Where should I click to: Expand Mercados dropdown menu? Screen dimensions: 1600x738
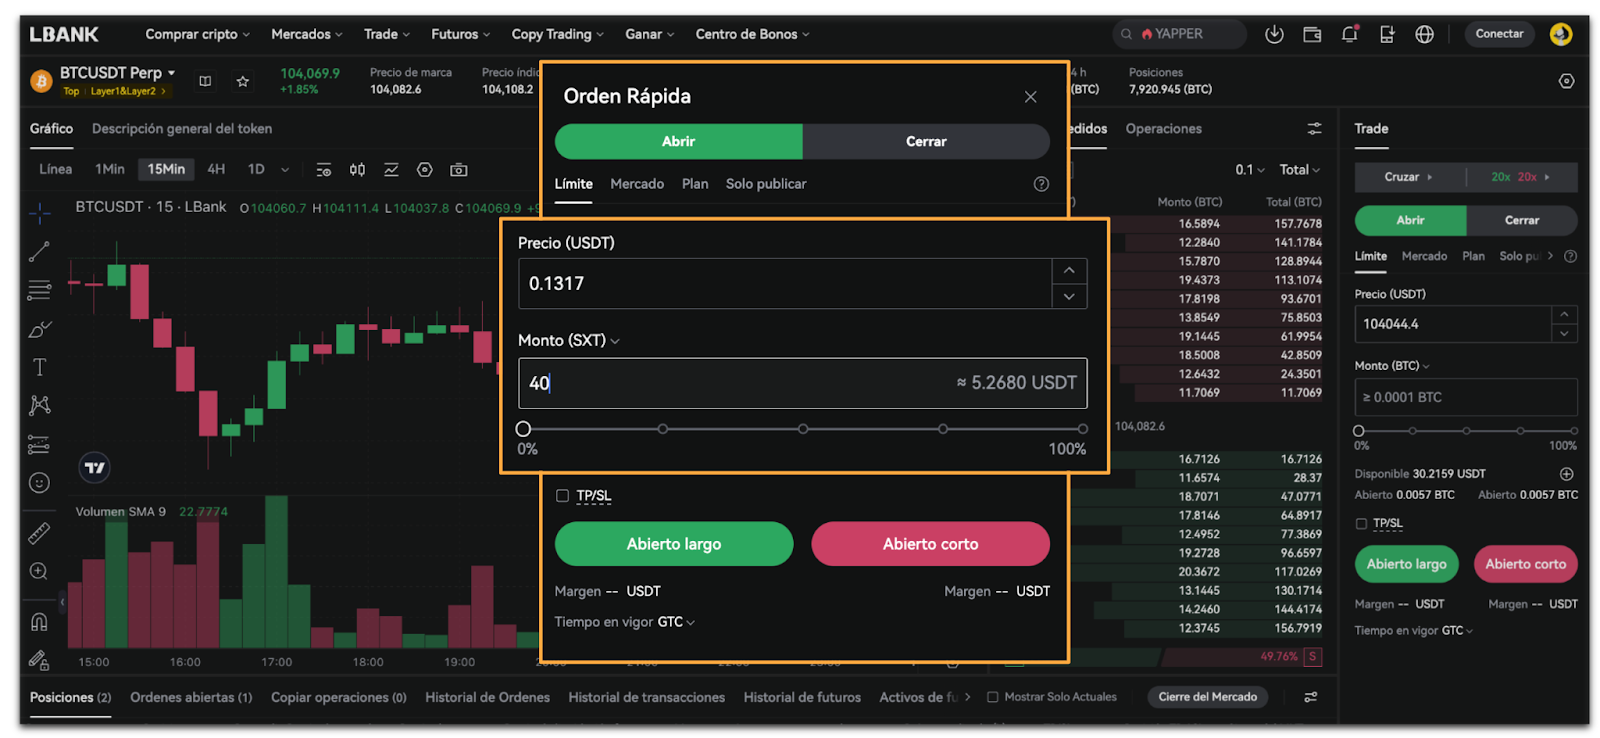307,34
